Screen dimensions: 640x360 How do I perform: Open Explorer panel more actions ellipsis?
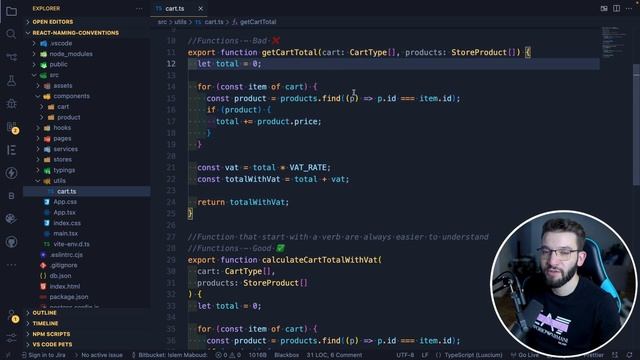(x=139, y=9)
